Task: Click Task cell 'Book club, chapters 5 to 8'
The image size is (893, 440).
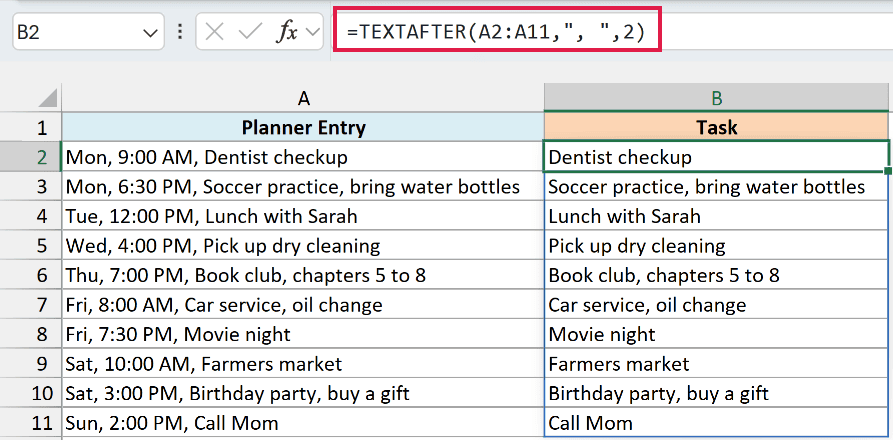Action: click(716, 275)
